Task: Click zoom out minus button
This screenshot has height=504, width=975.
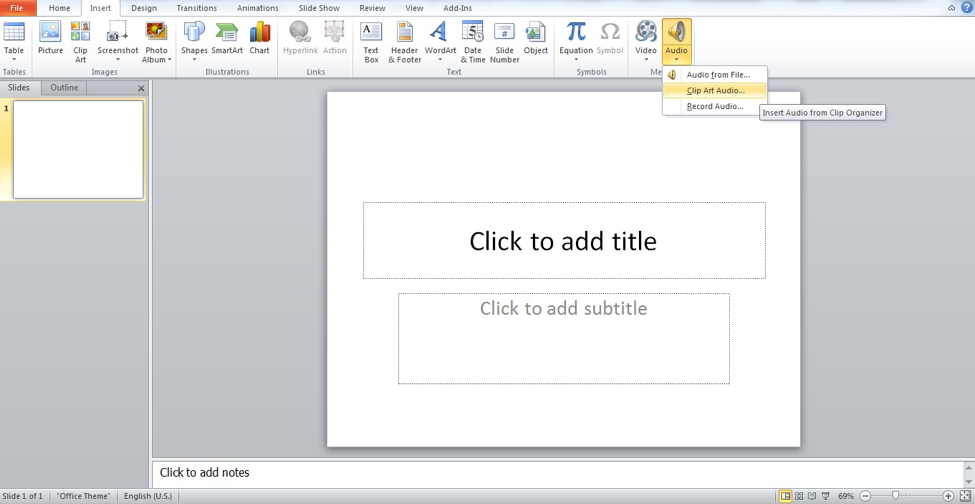Action: [864, 496]
